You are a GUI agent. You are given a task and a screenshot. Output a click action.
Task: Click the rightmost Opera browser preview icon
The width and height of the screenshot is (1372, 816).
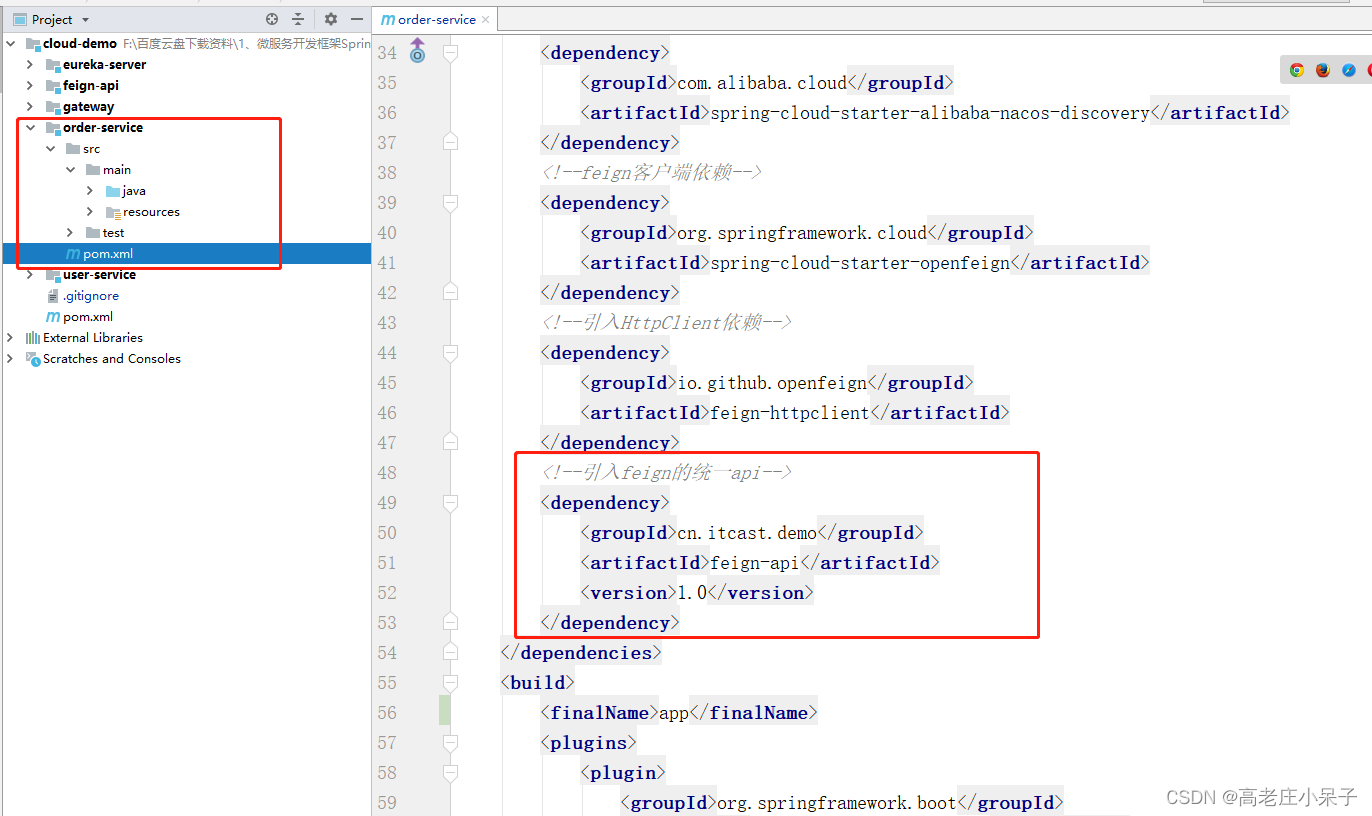(1369, 69)
